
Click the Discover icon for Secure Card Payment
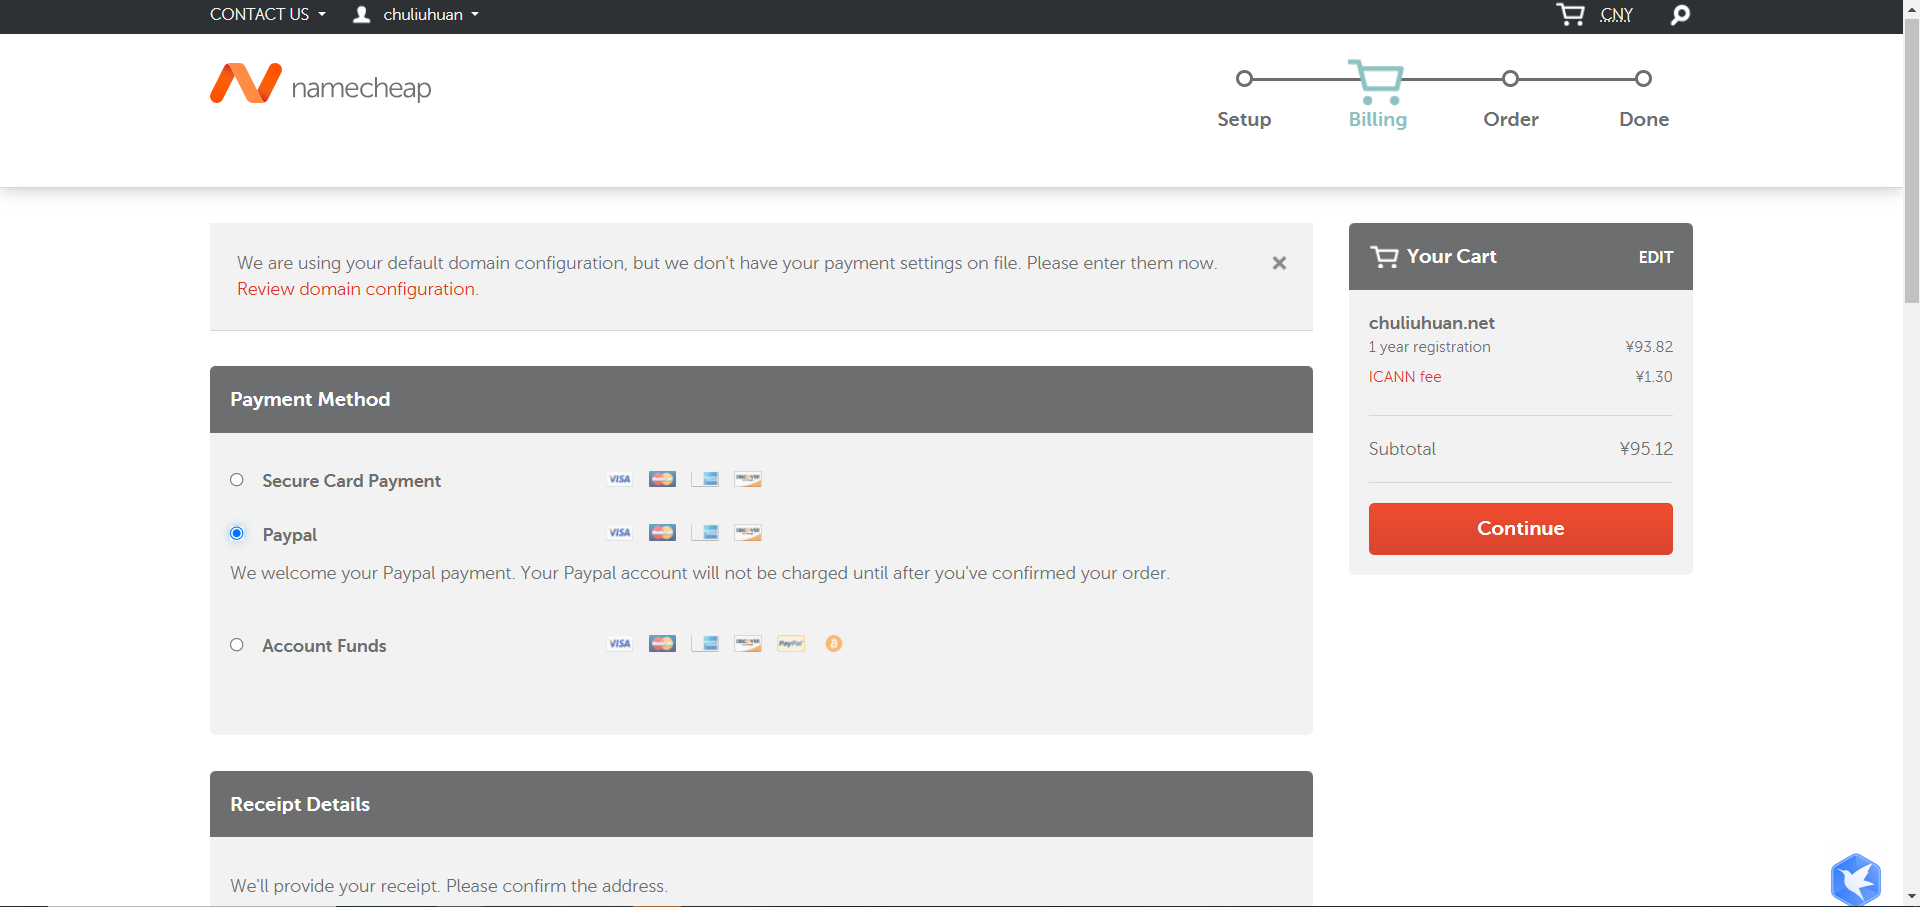coord(748,479)
